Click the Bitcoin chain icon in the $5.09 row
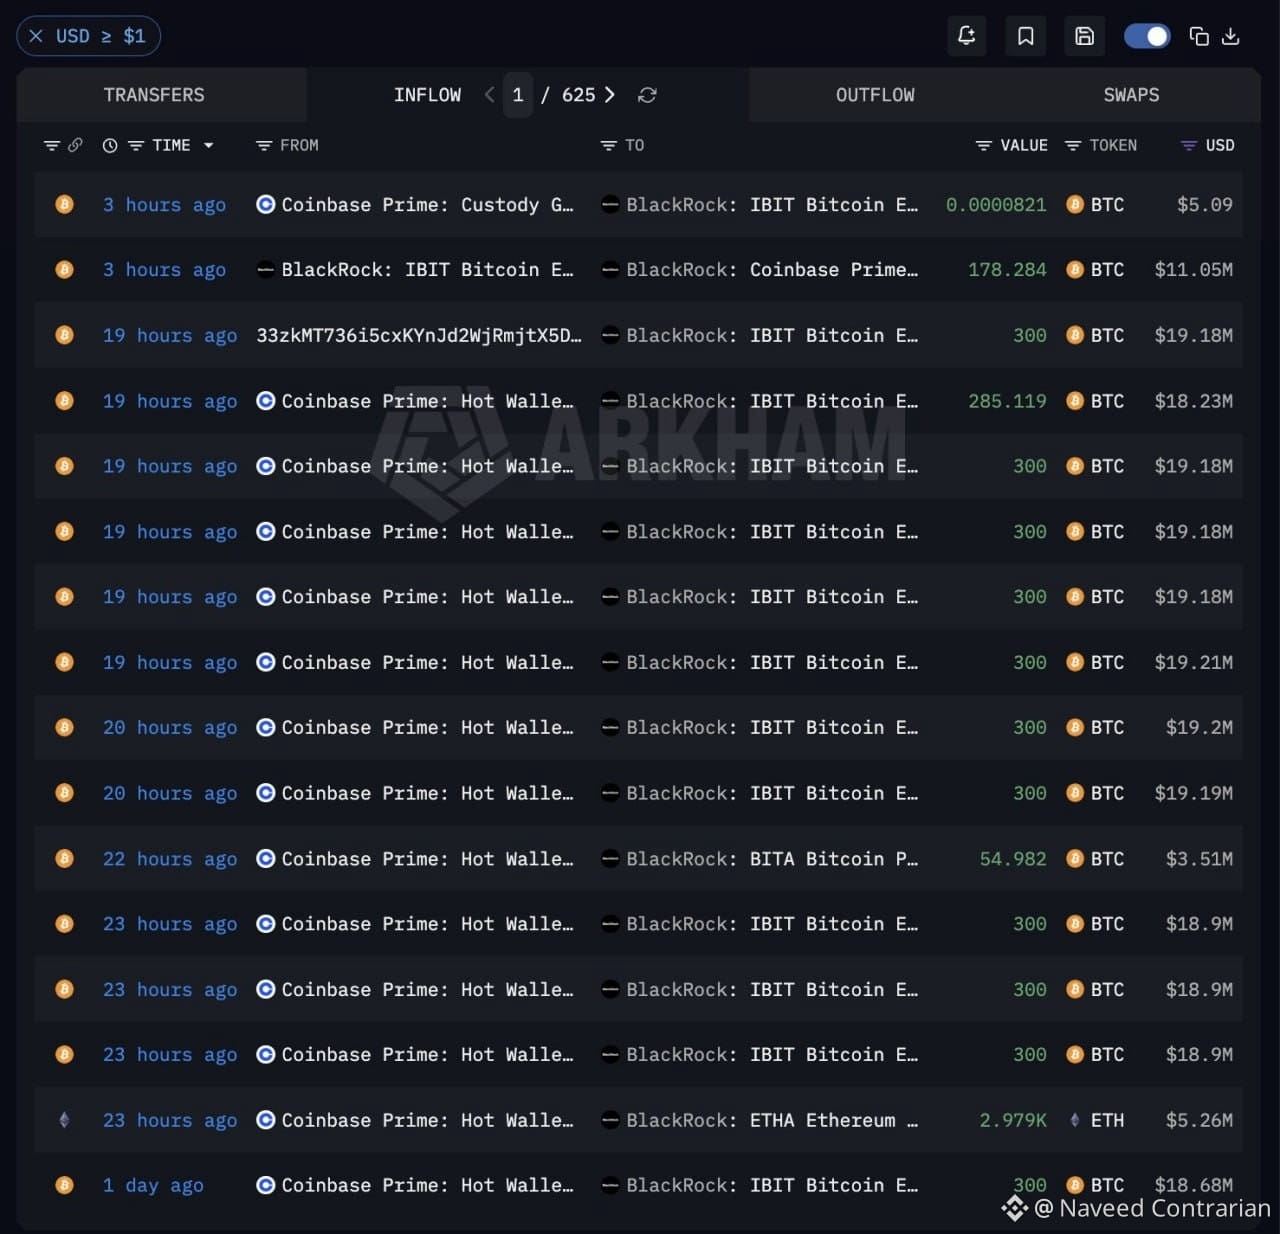The height and width of the screenshot is (1234, 1280). [65, 204]
